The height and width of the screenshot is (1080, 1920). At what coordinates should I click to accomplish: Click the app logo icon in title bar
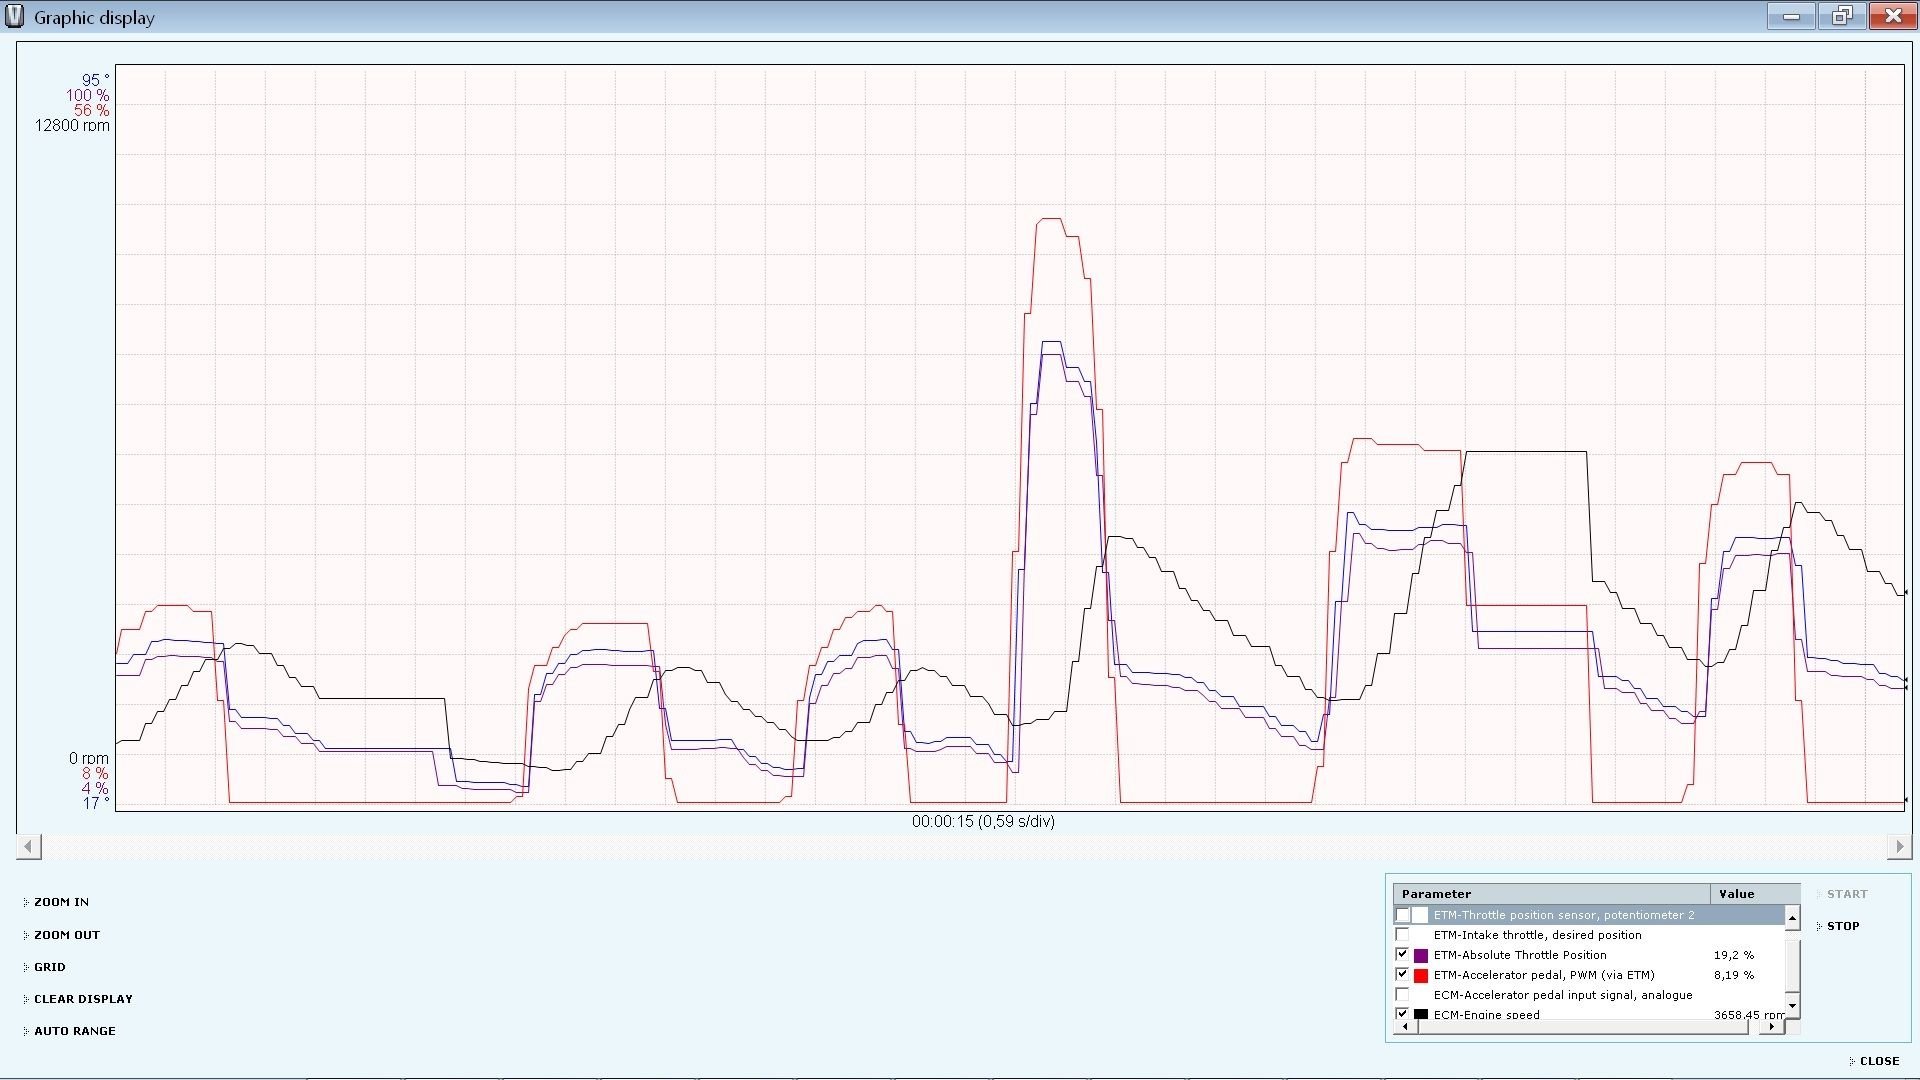(x=14, y=17)
